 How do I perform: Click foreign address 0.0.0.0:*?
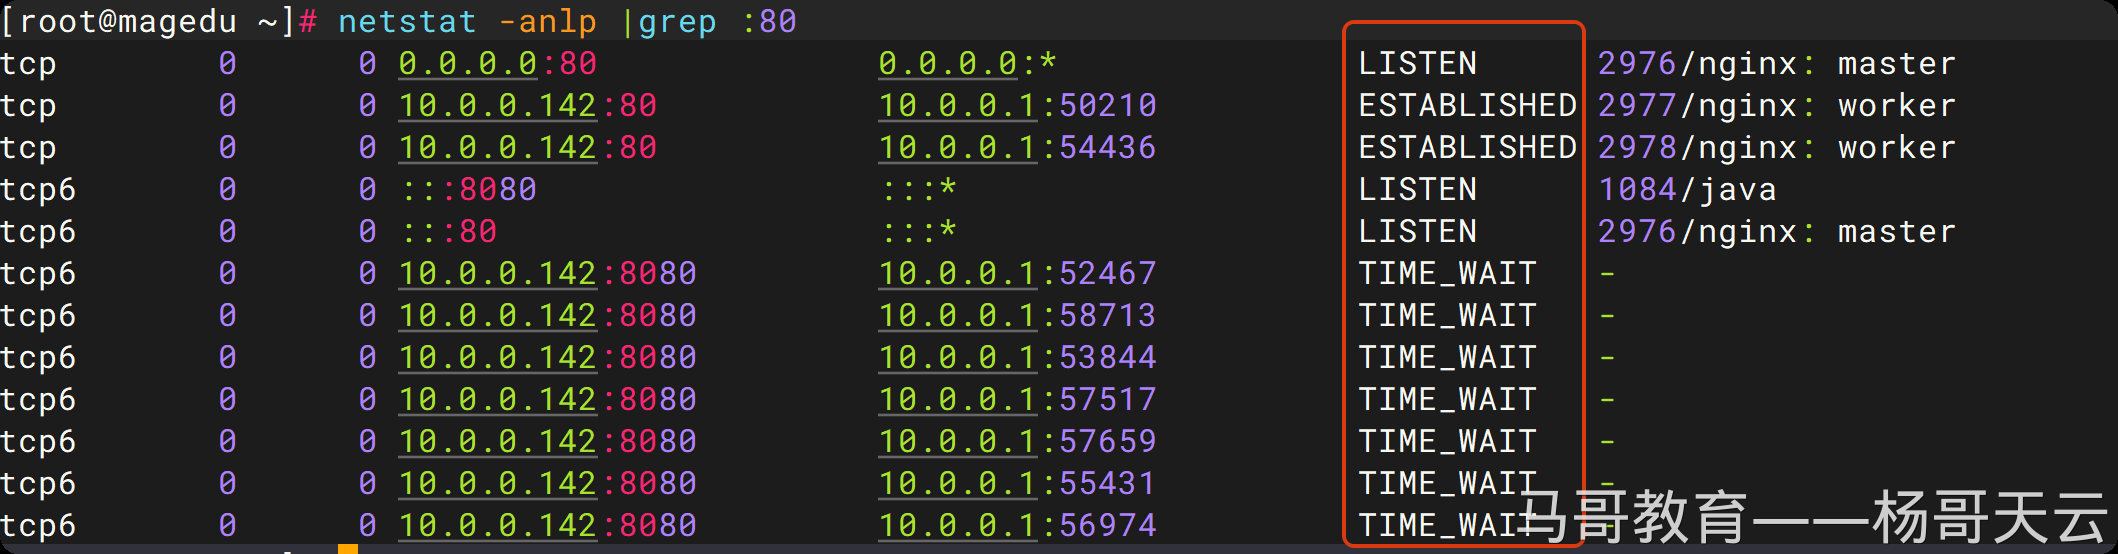pos(967,63)
